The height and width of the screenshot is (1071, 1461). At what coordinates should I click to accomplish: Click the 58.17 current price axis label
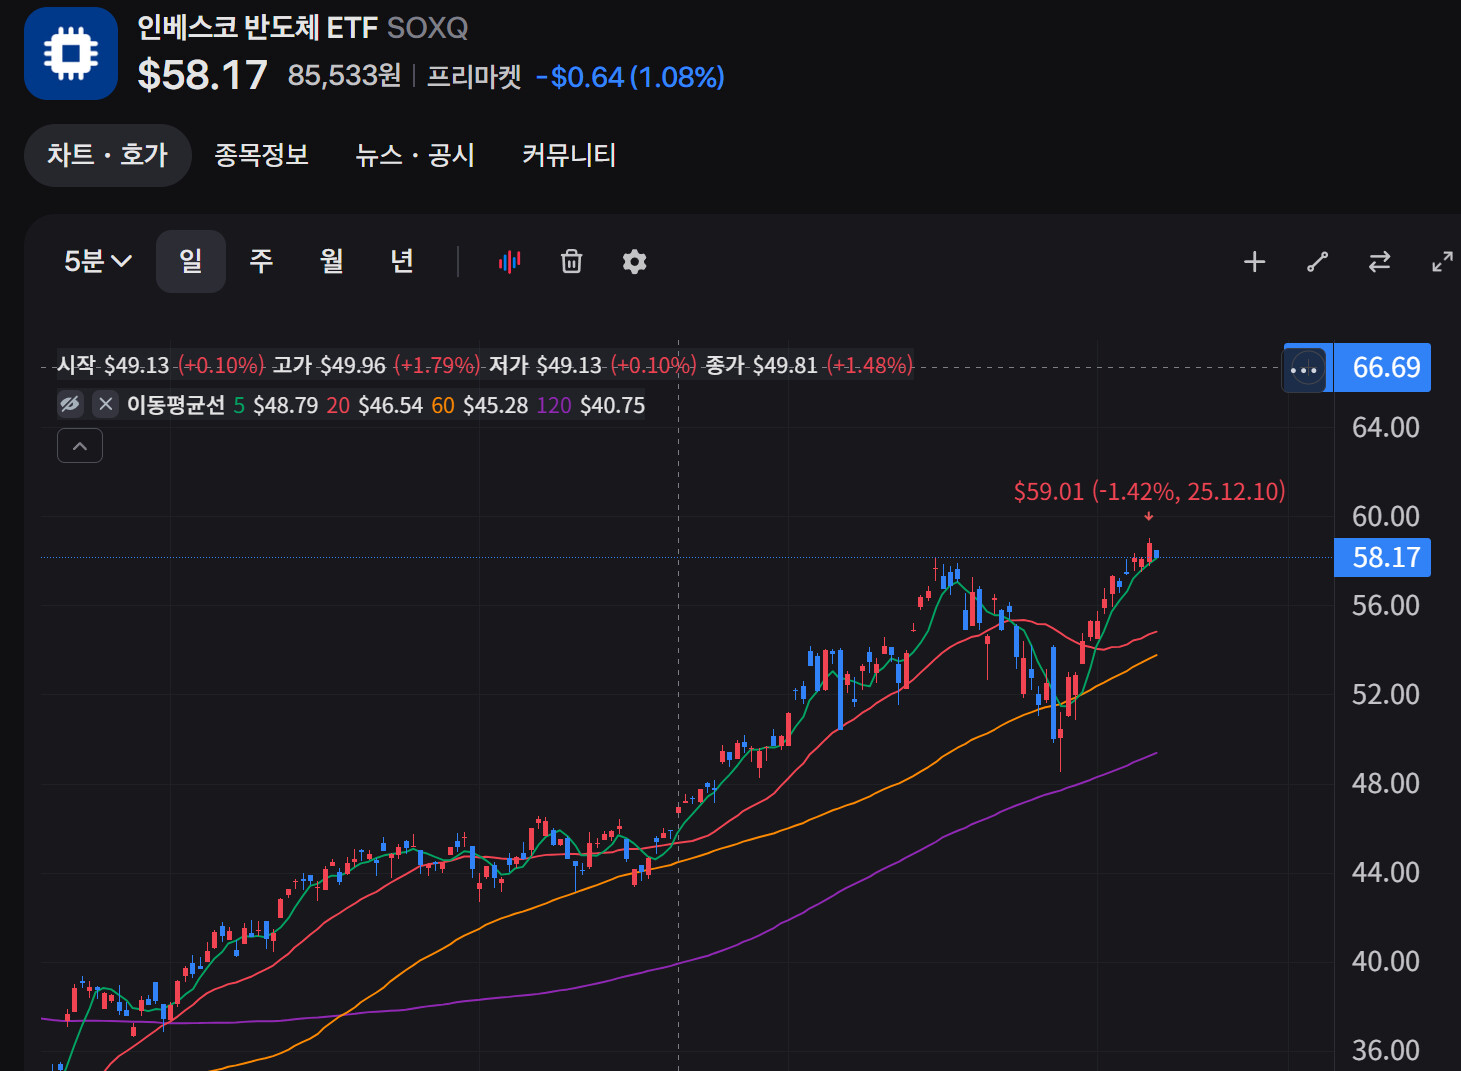tap(1383, 558)
